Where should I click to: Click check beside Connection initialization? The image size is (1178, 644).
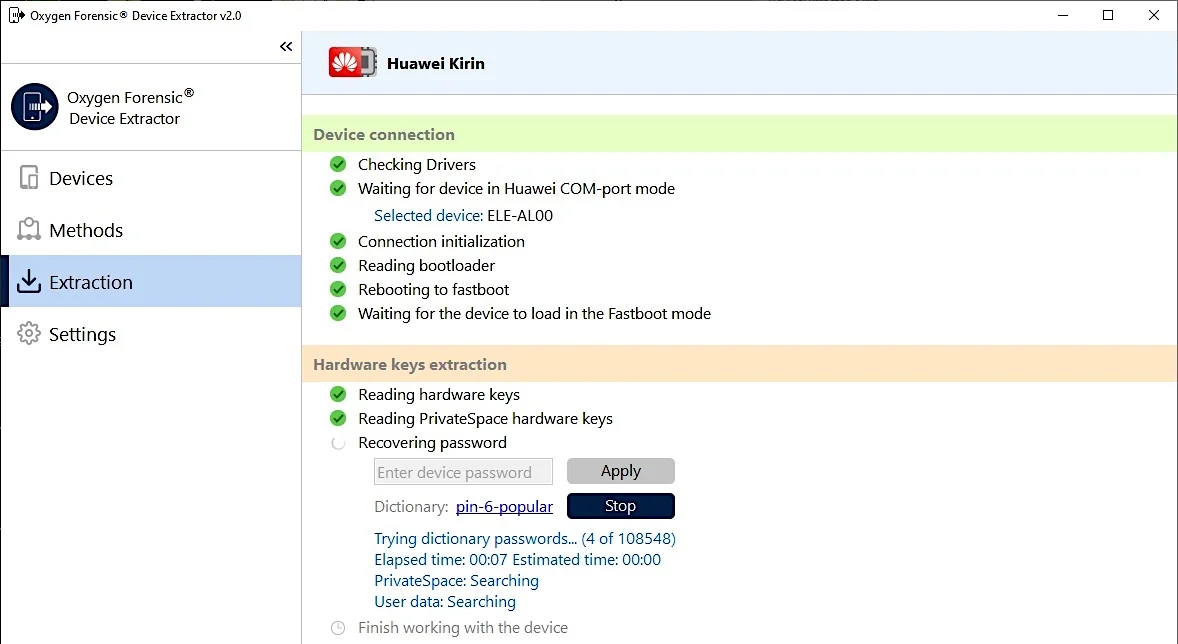click(338, 241)
